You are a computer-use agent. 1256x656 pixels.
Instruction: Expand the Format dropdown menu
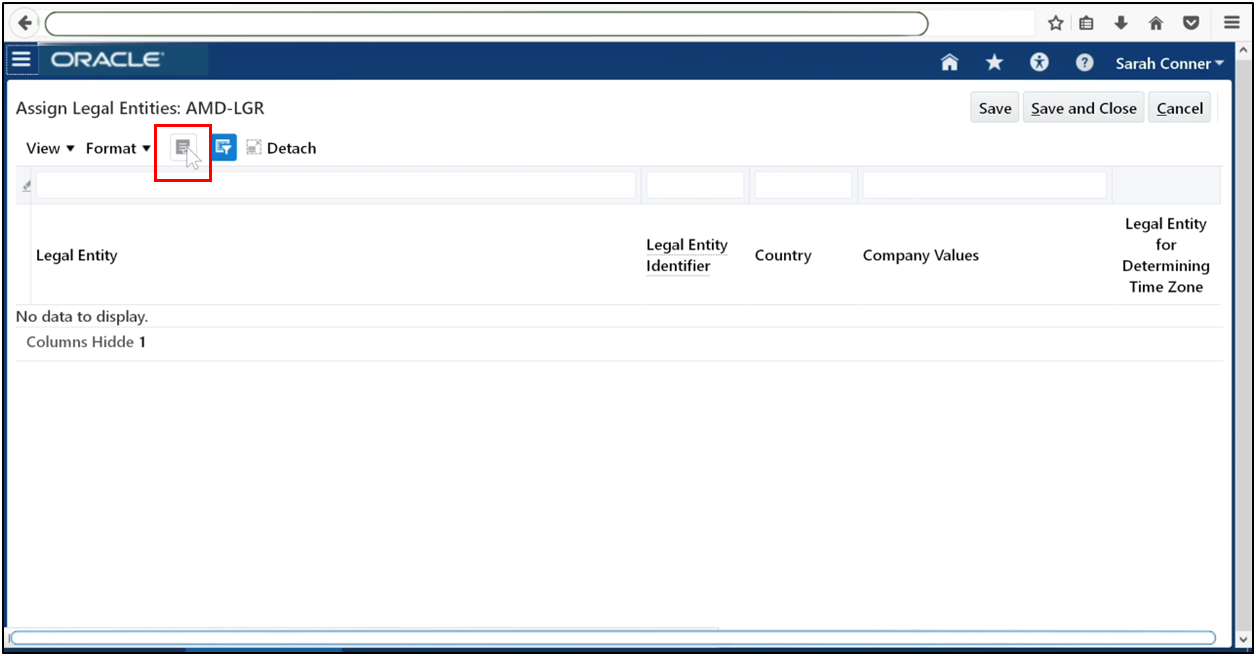(x=117, y=147)
